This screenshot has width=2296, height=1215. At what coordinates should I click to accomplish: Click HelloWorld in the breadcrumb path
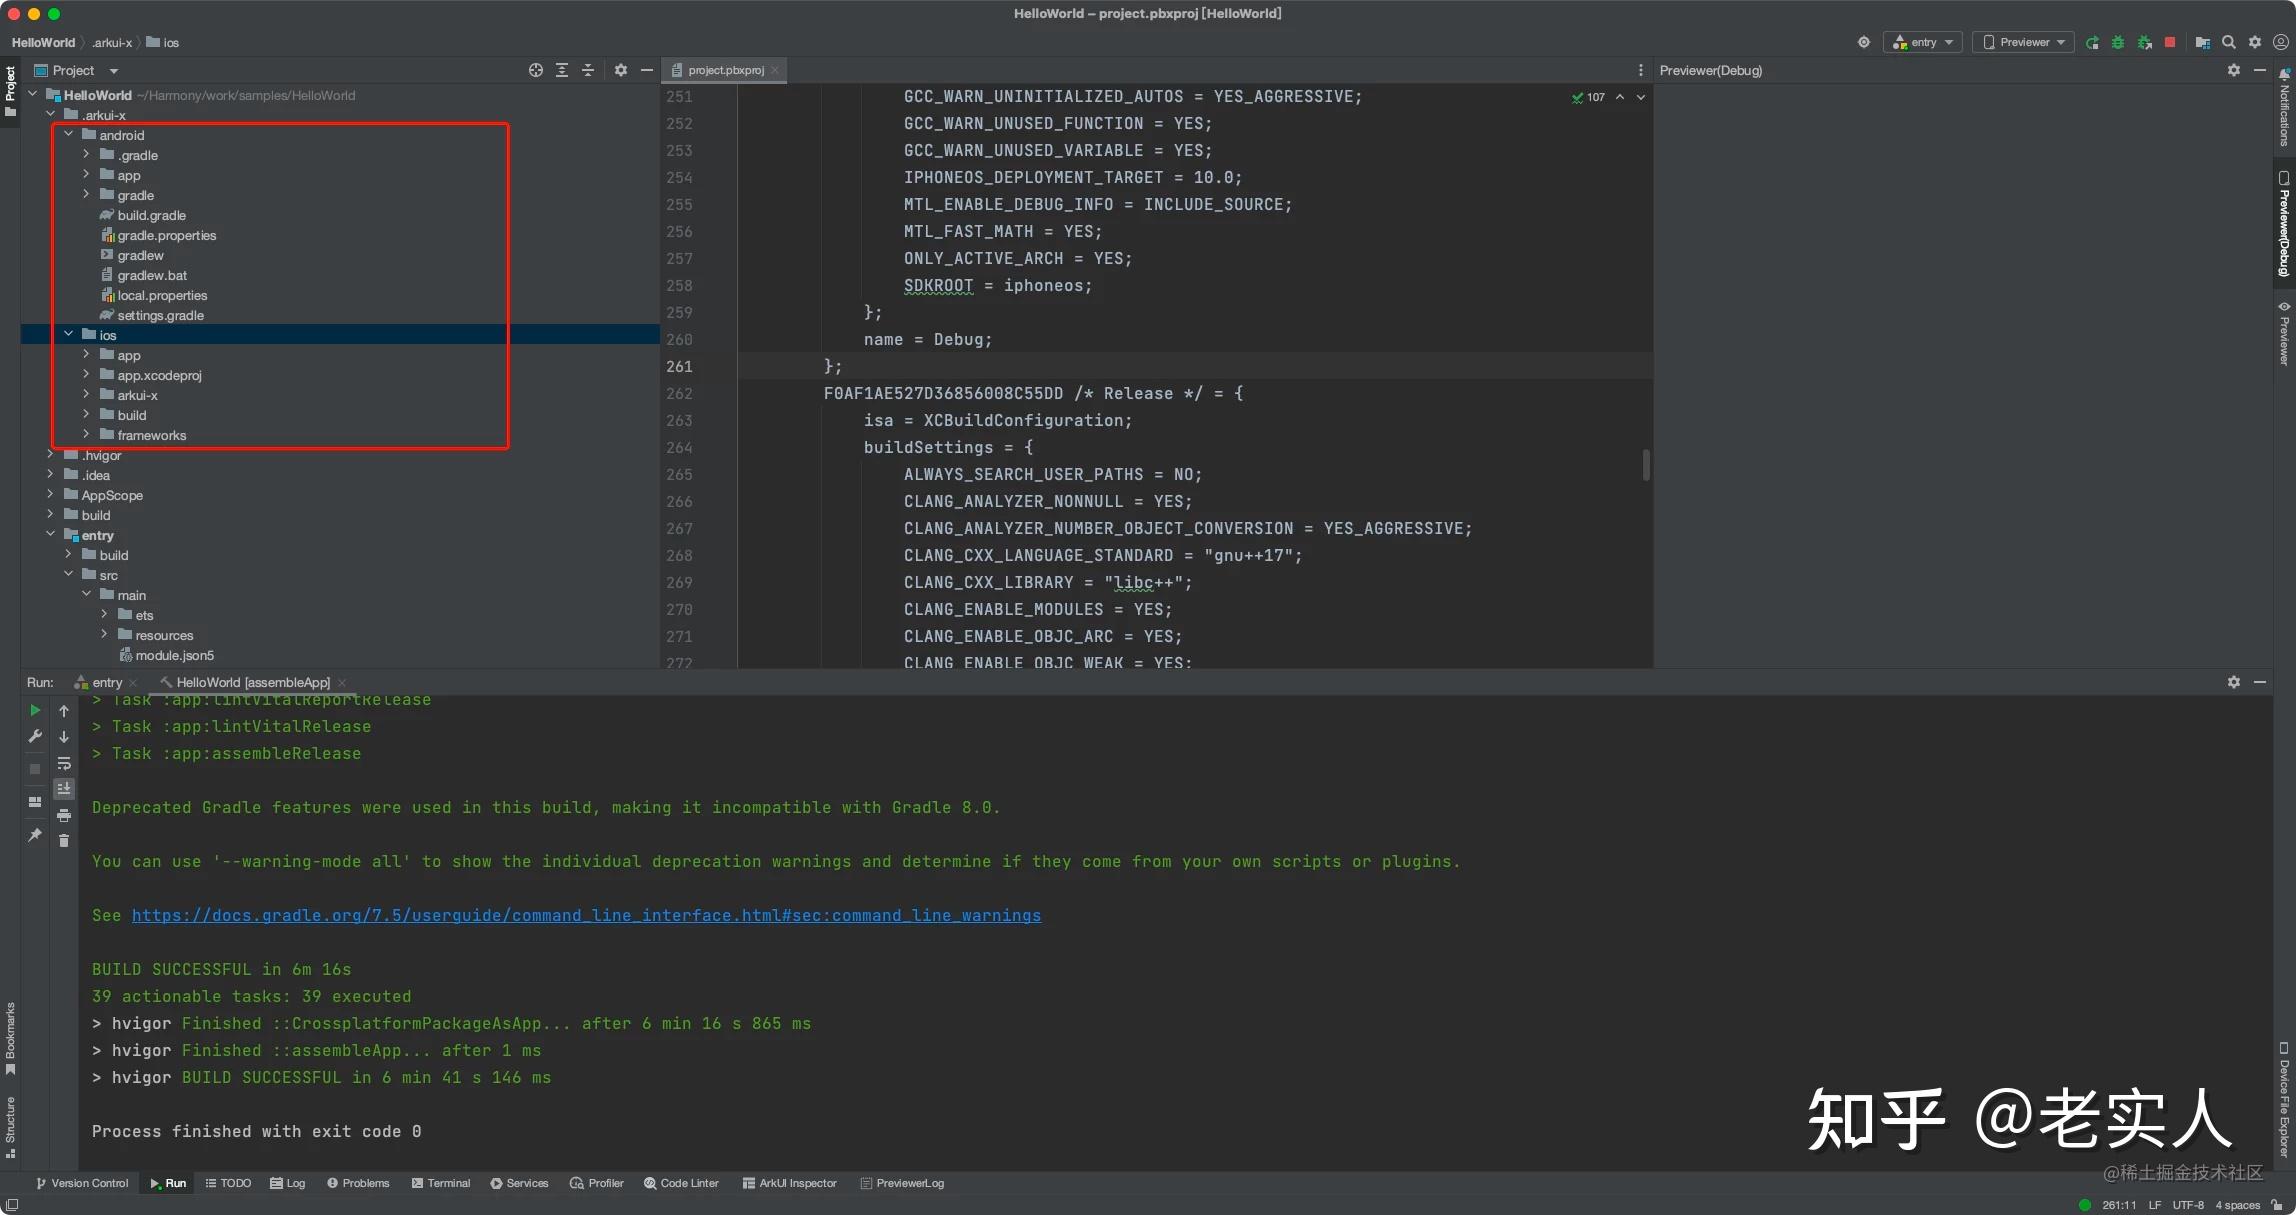[x=43, y=42]
